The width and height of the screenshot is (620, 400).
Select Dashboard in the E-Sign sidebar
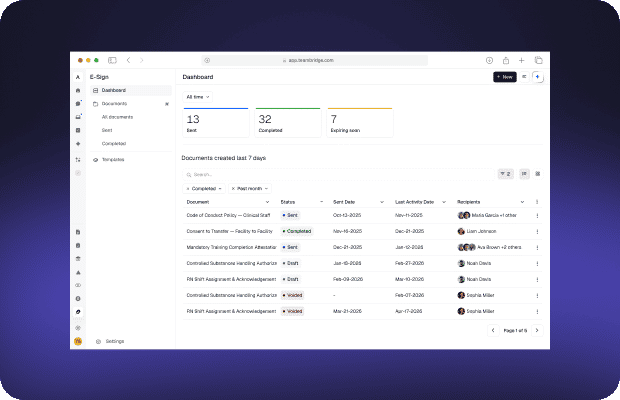click(x=131, y=91)
